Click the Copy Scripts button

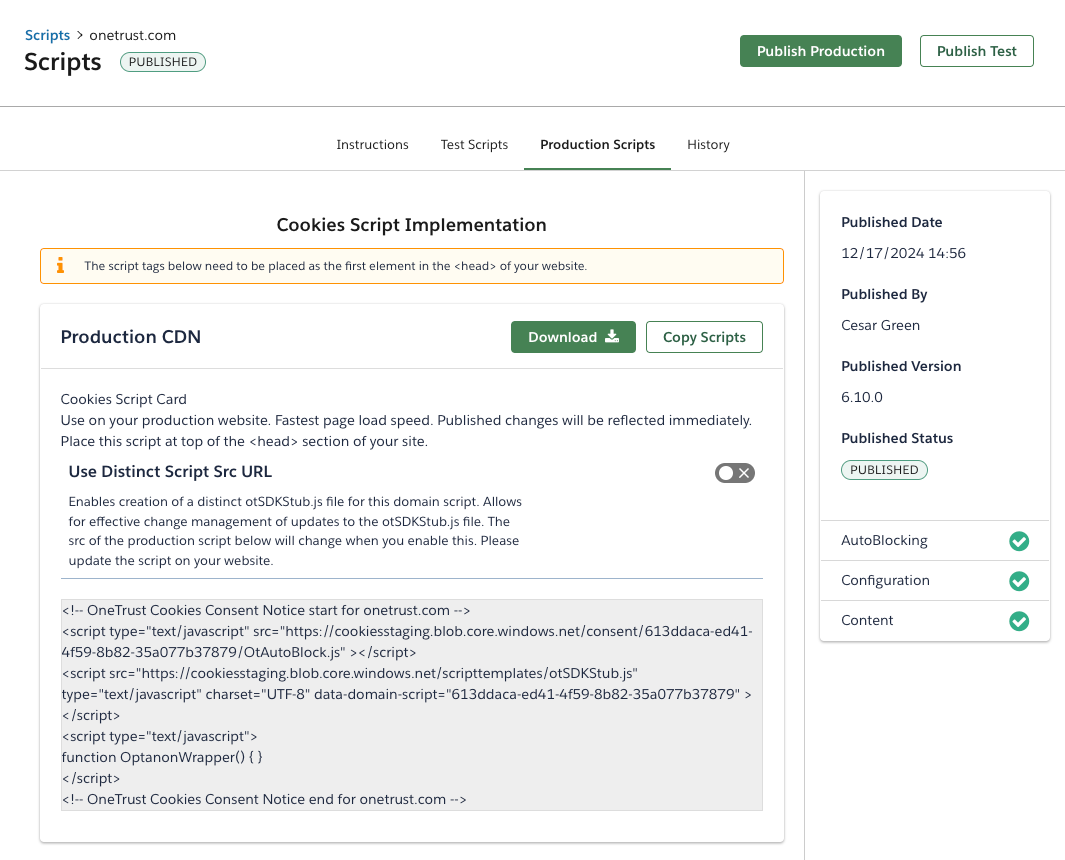click(704, 337)
